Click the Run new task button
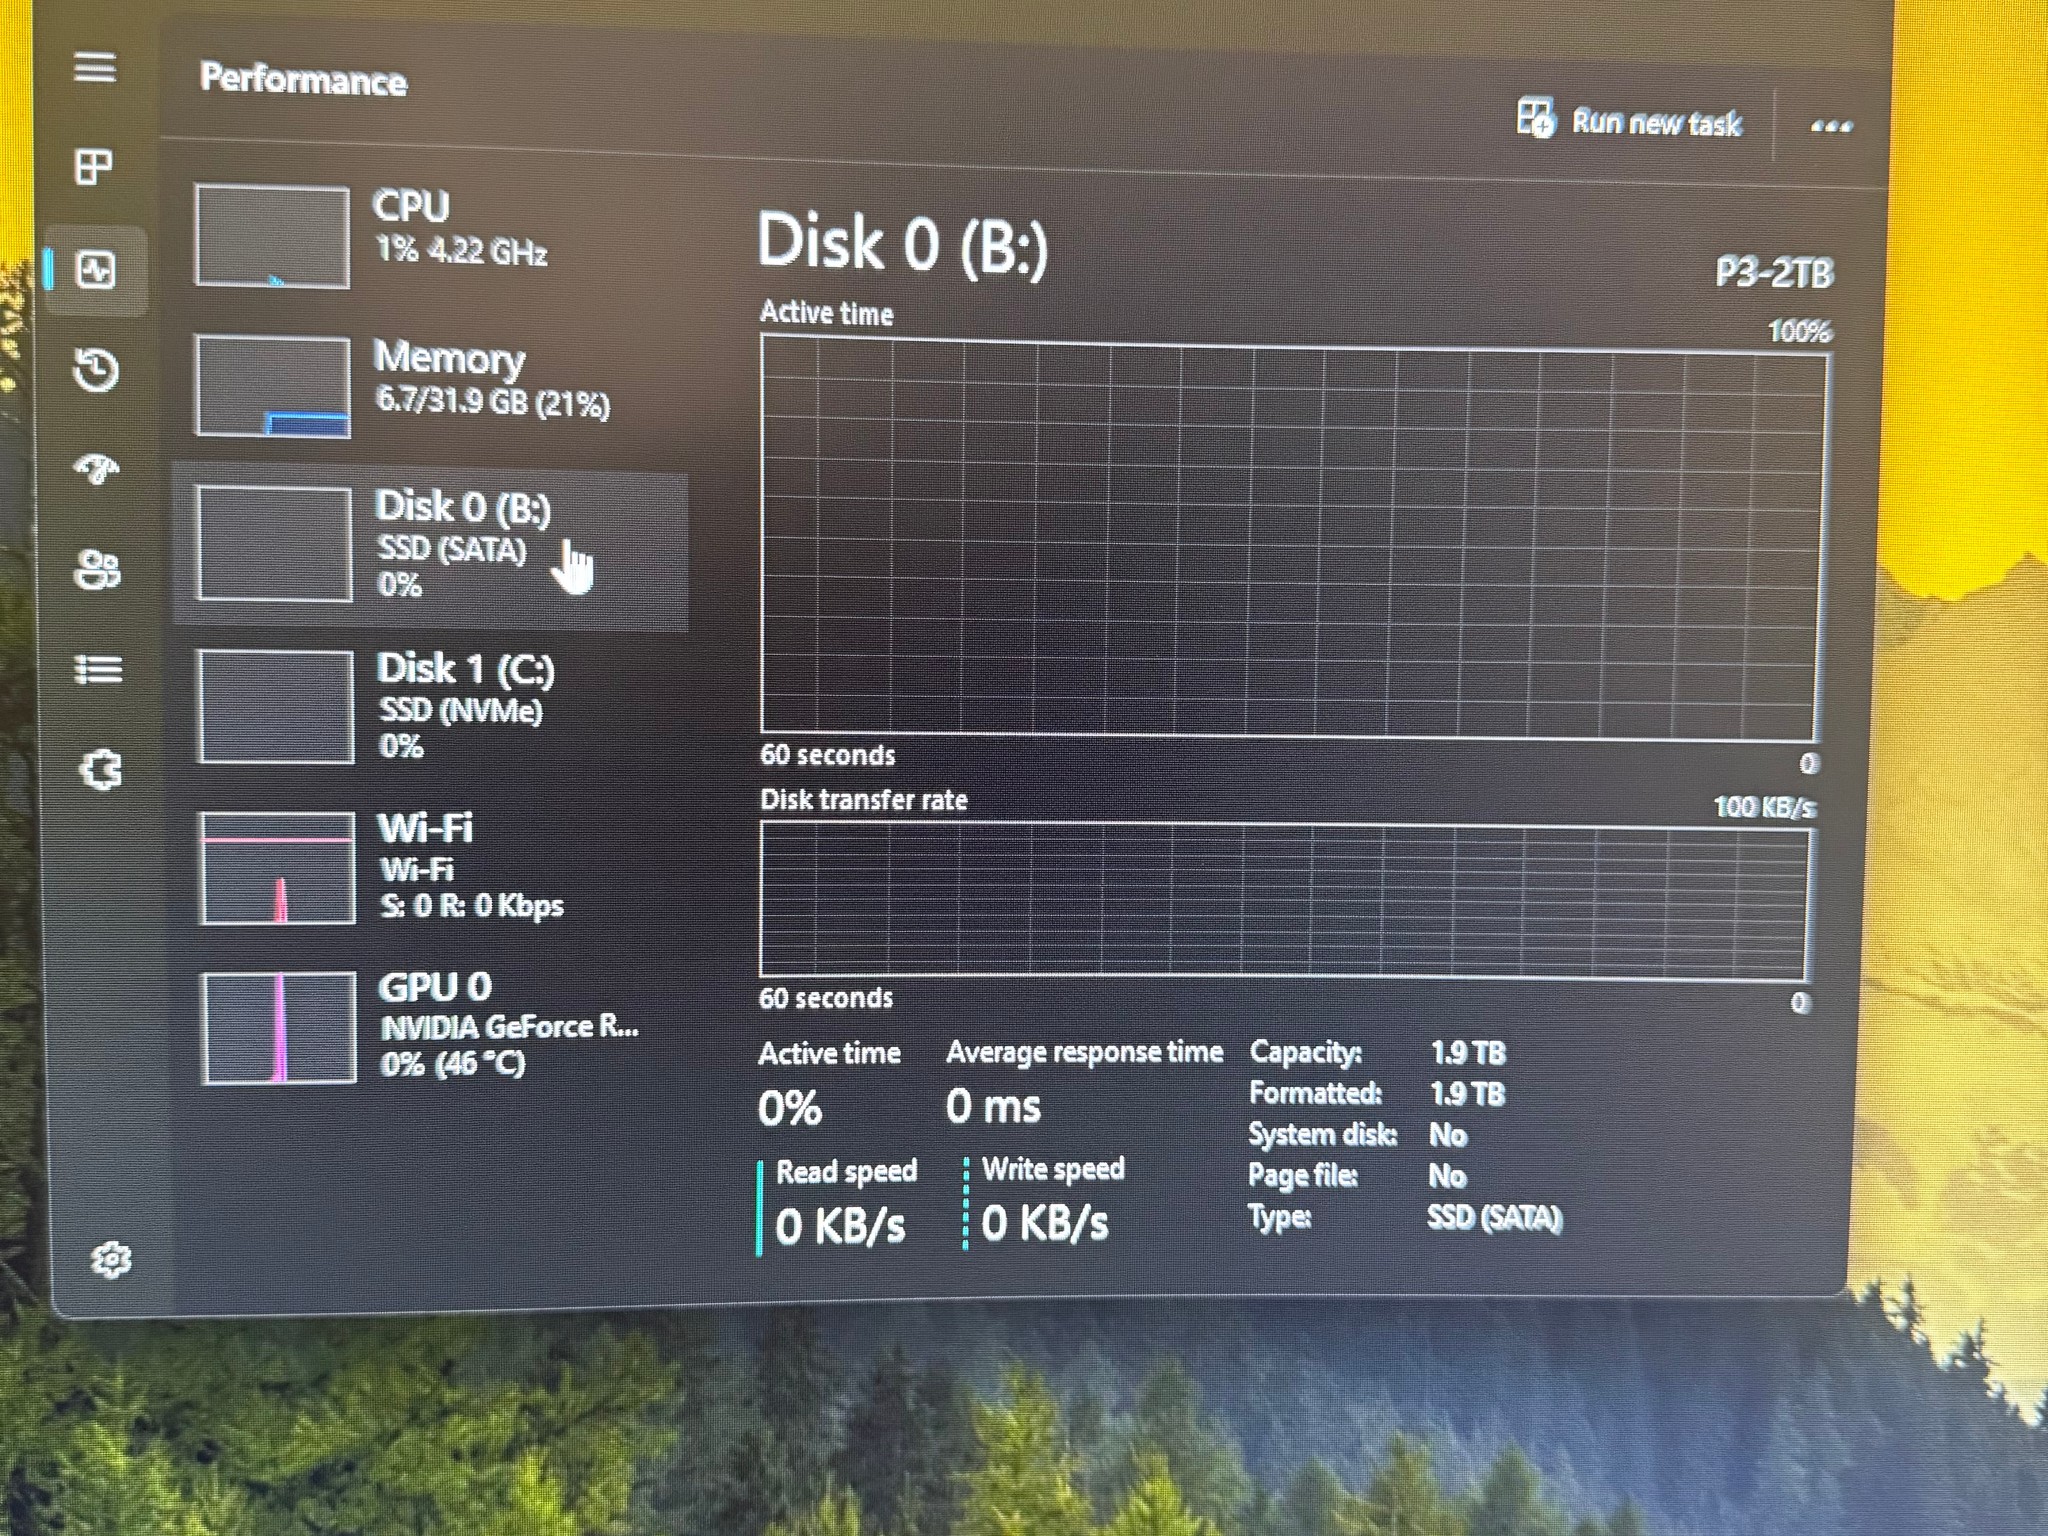 coord(1628,121)
